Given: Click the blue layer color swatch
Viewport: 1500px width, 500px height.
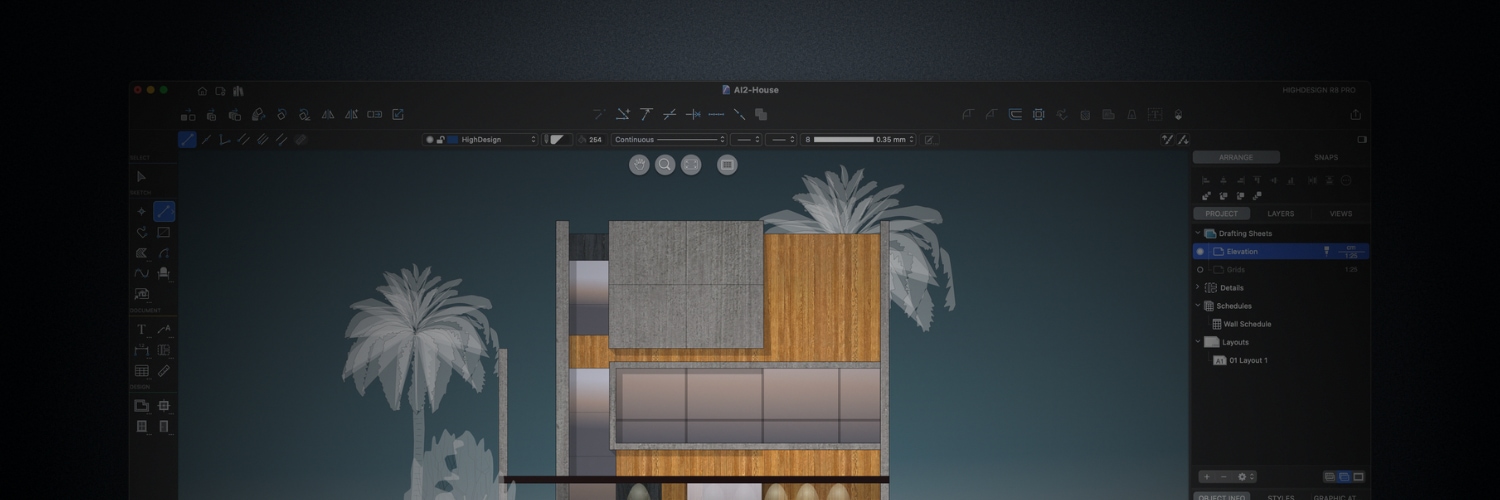Looking at the screenshot, I should (453, 140).
